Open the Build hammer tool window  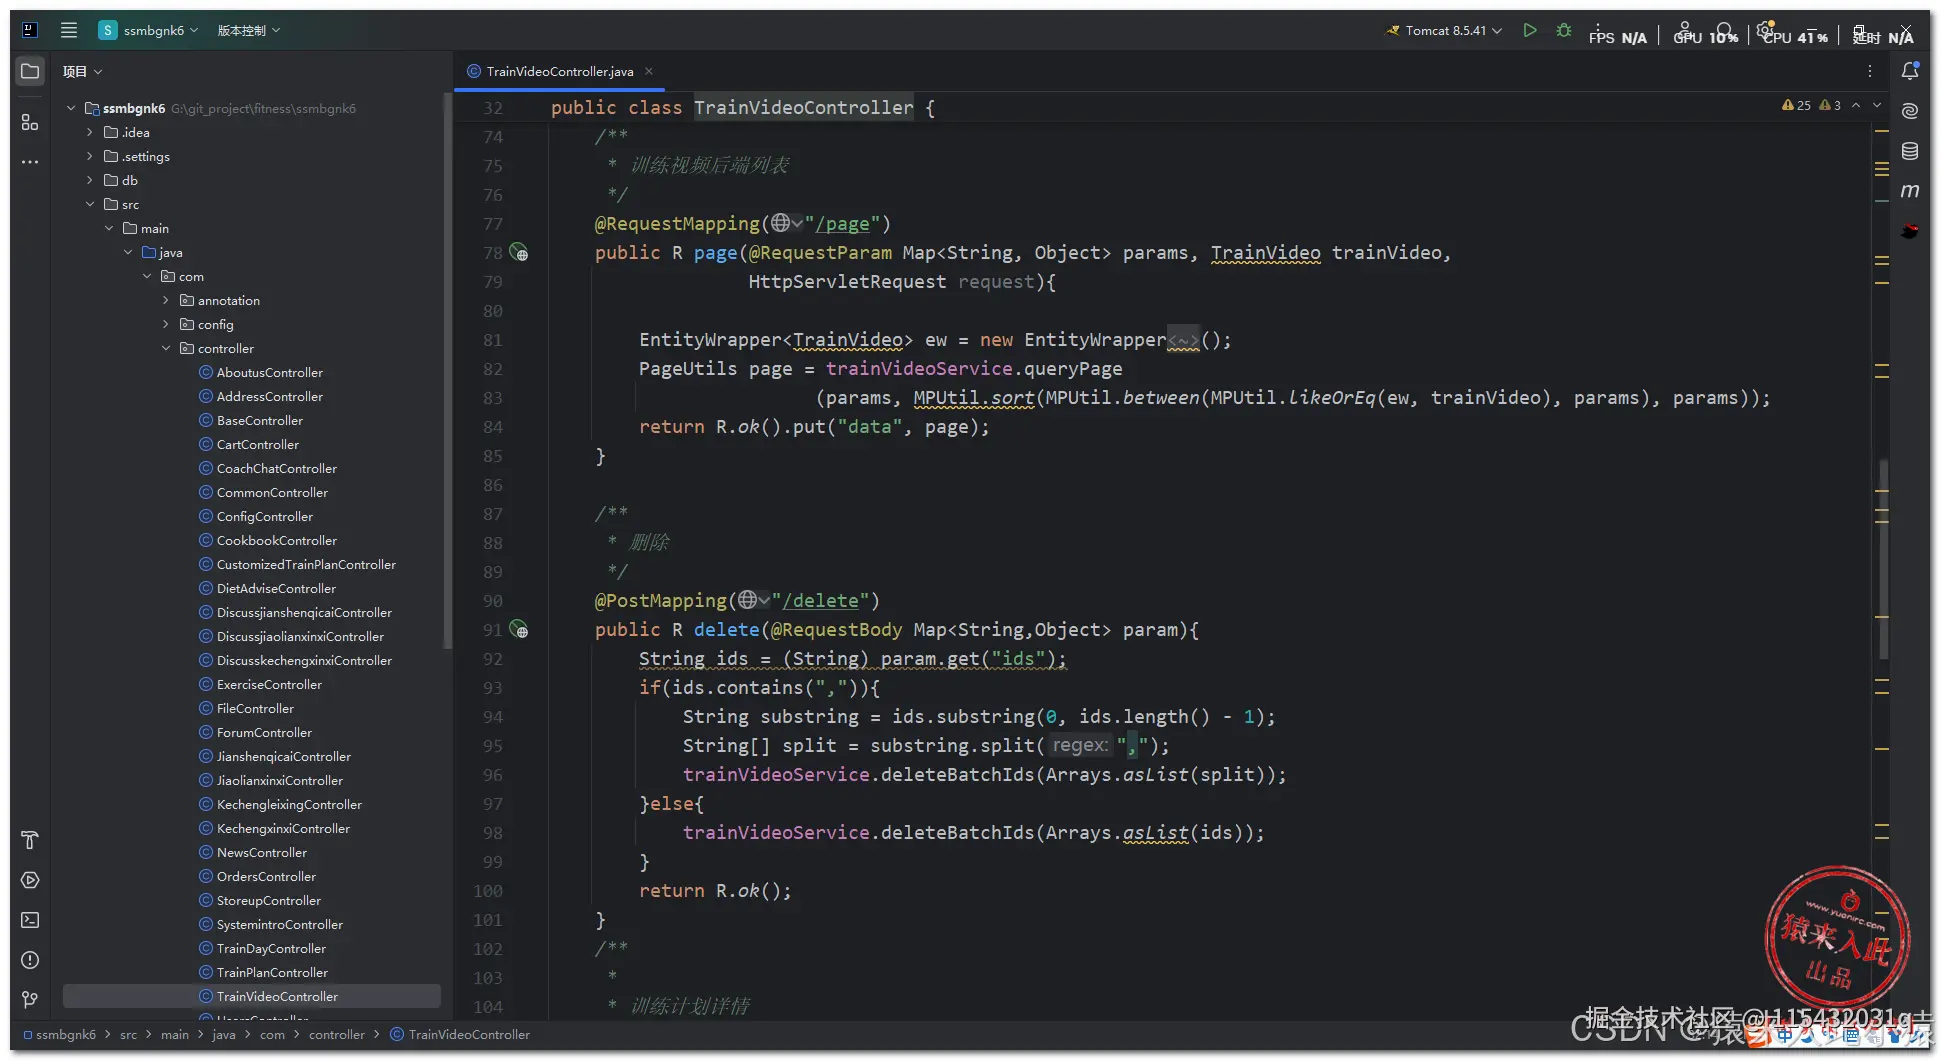(30, 840)
